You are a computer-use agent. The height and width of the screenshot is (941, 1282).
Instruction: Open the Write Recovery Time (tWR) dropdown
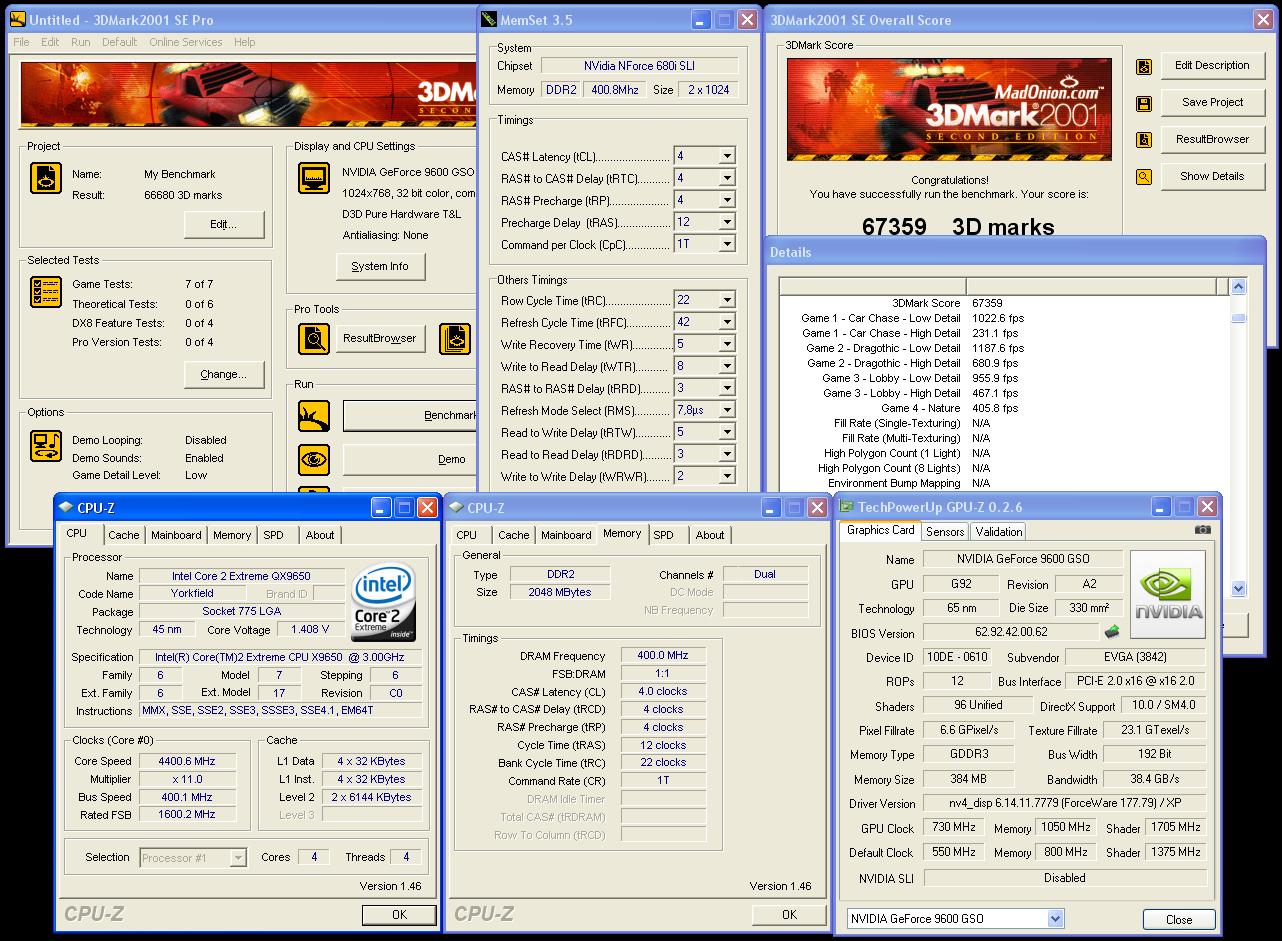click(x=727, y=344)
